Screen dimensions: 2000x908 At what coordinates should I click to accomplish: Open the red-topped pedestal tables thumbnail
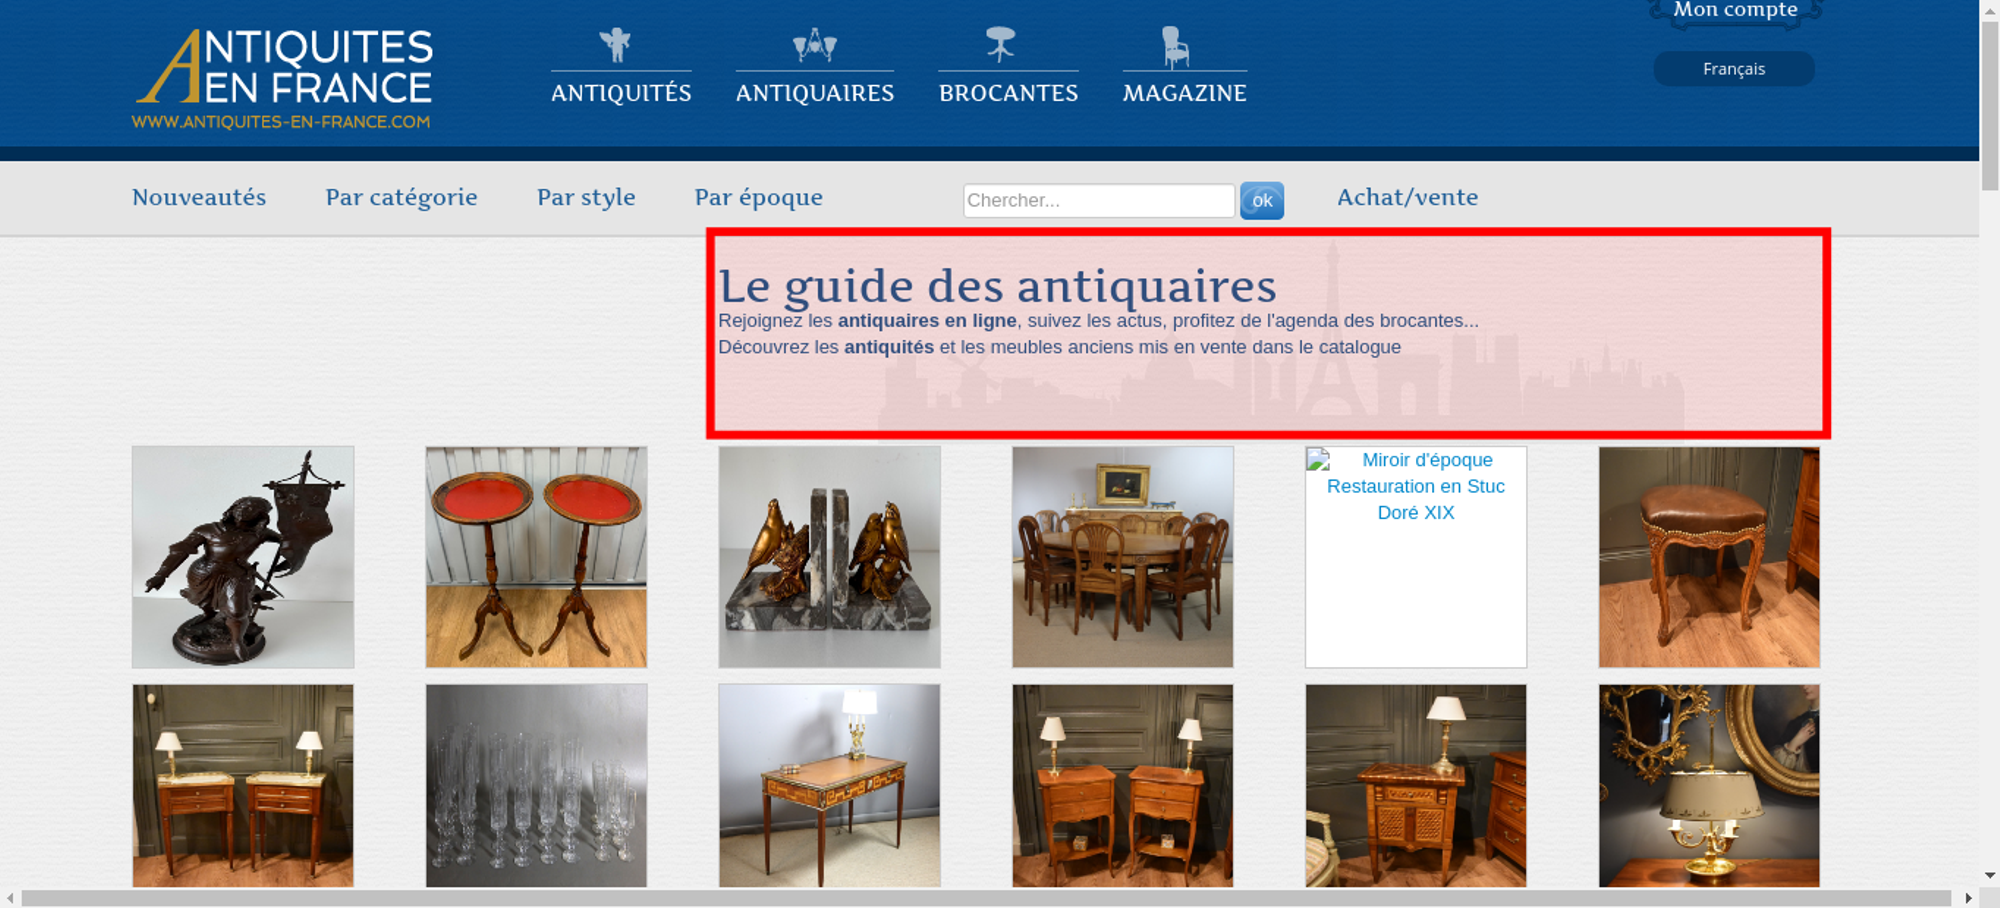point(536,557)
